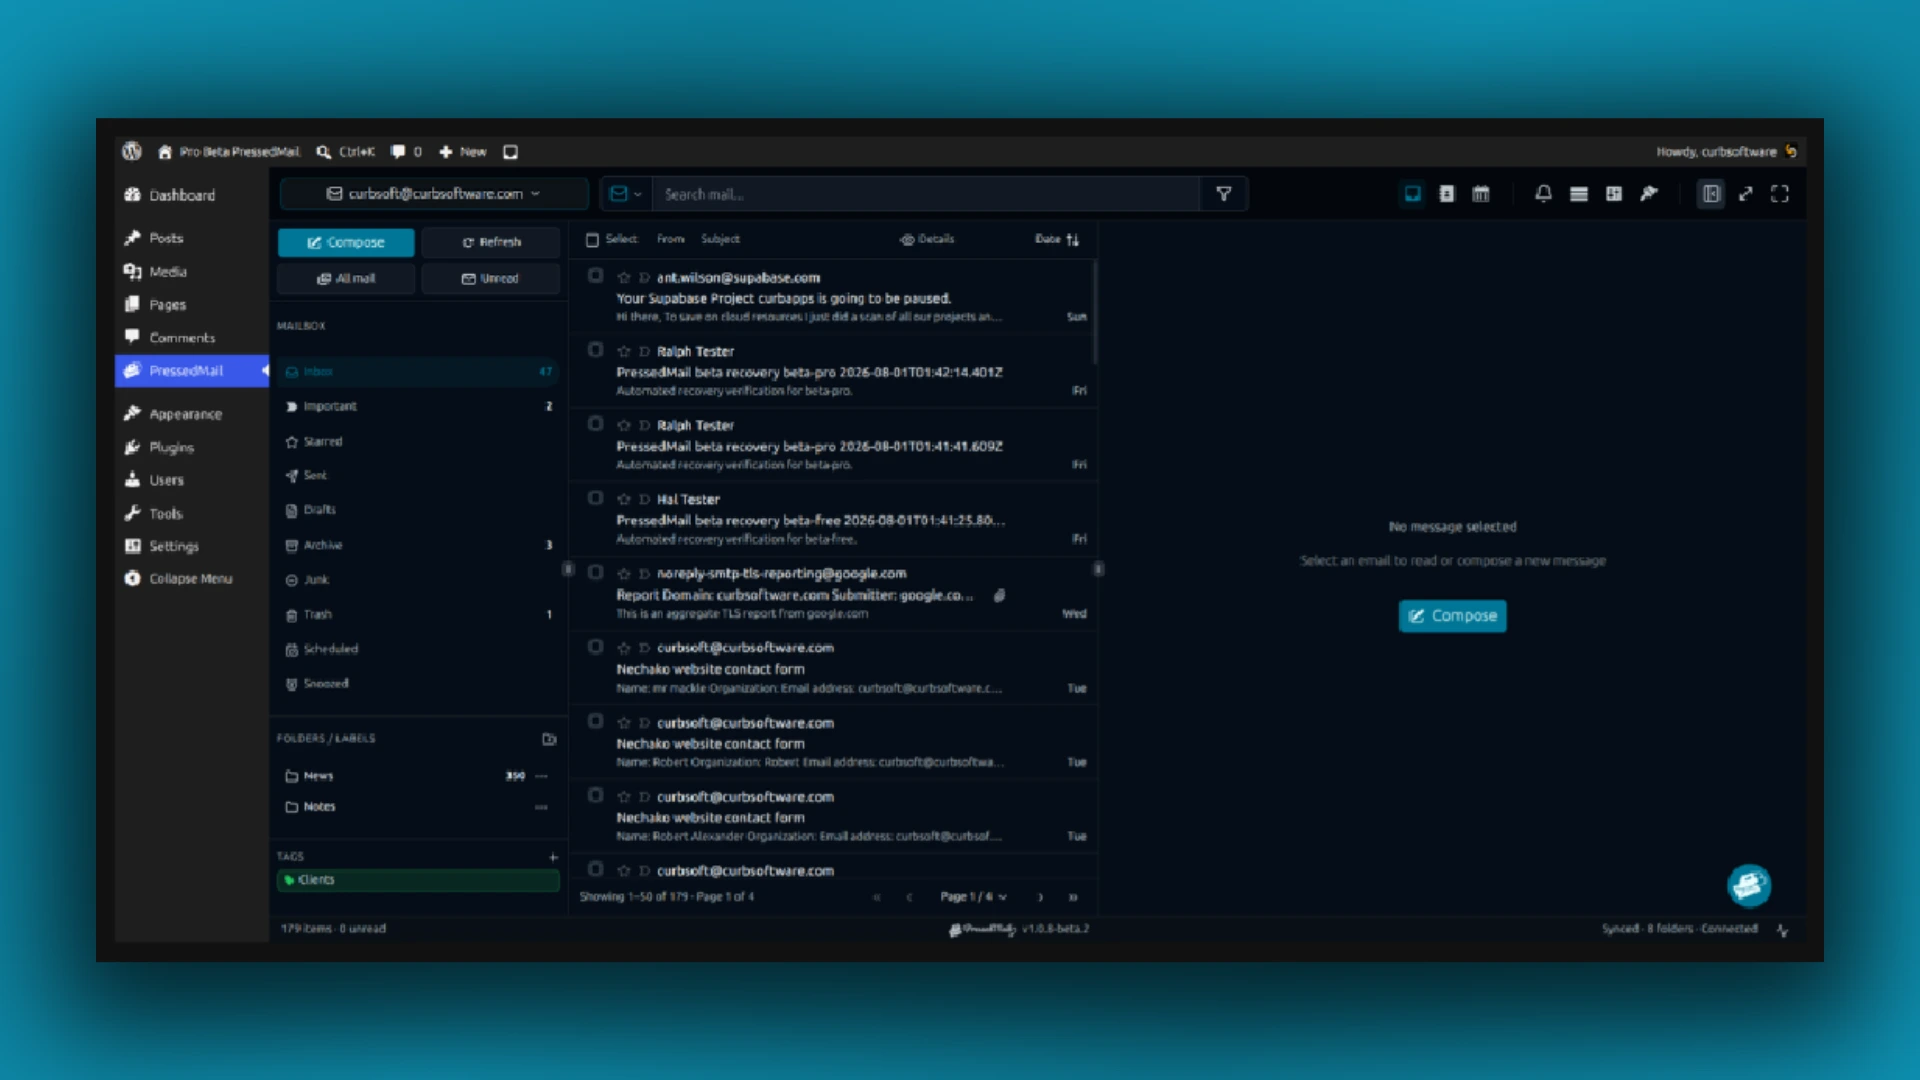This screenshot has width=1920, height=1080.
Task: Click the activity pulse icon in status bar
Action: tap(1782, 929)
